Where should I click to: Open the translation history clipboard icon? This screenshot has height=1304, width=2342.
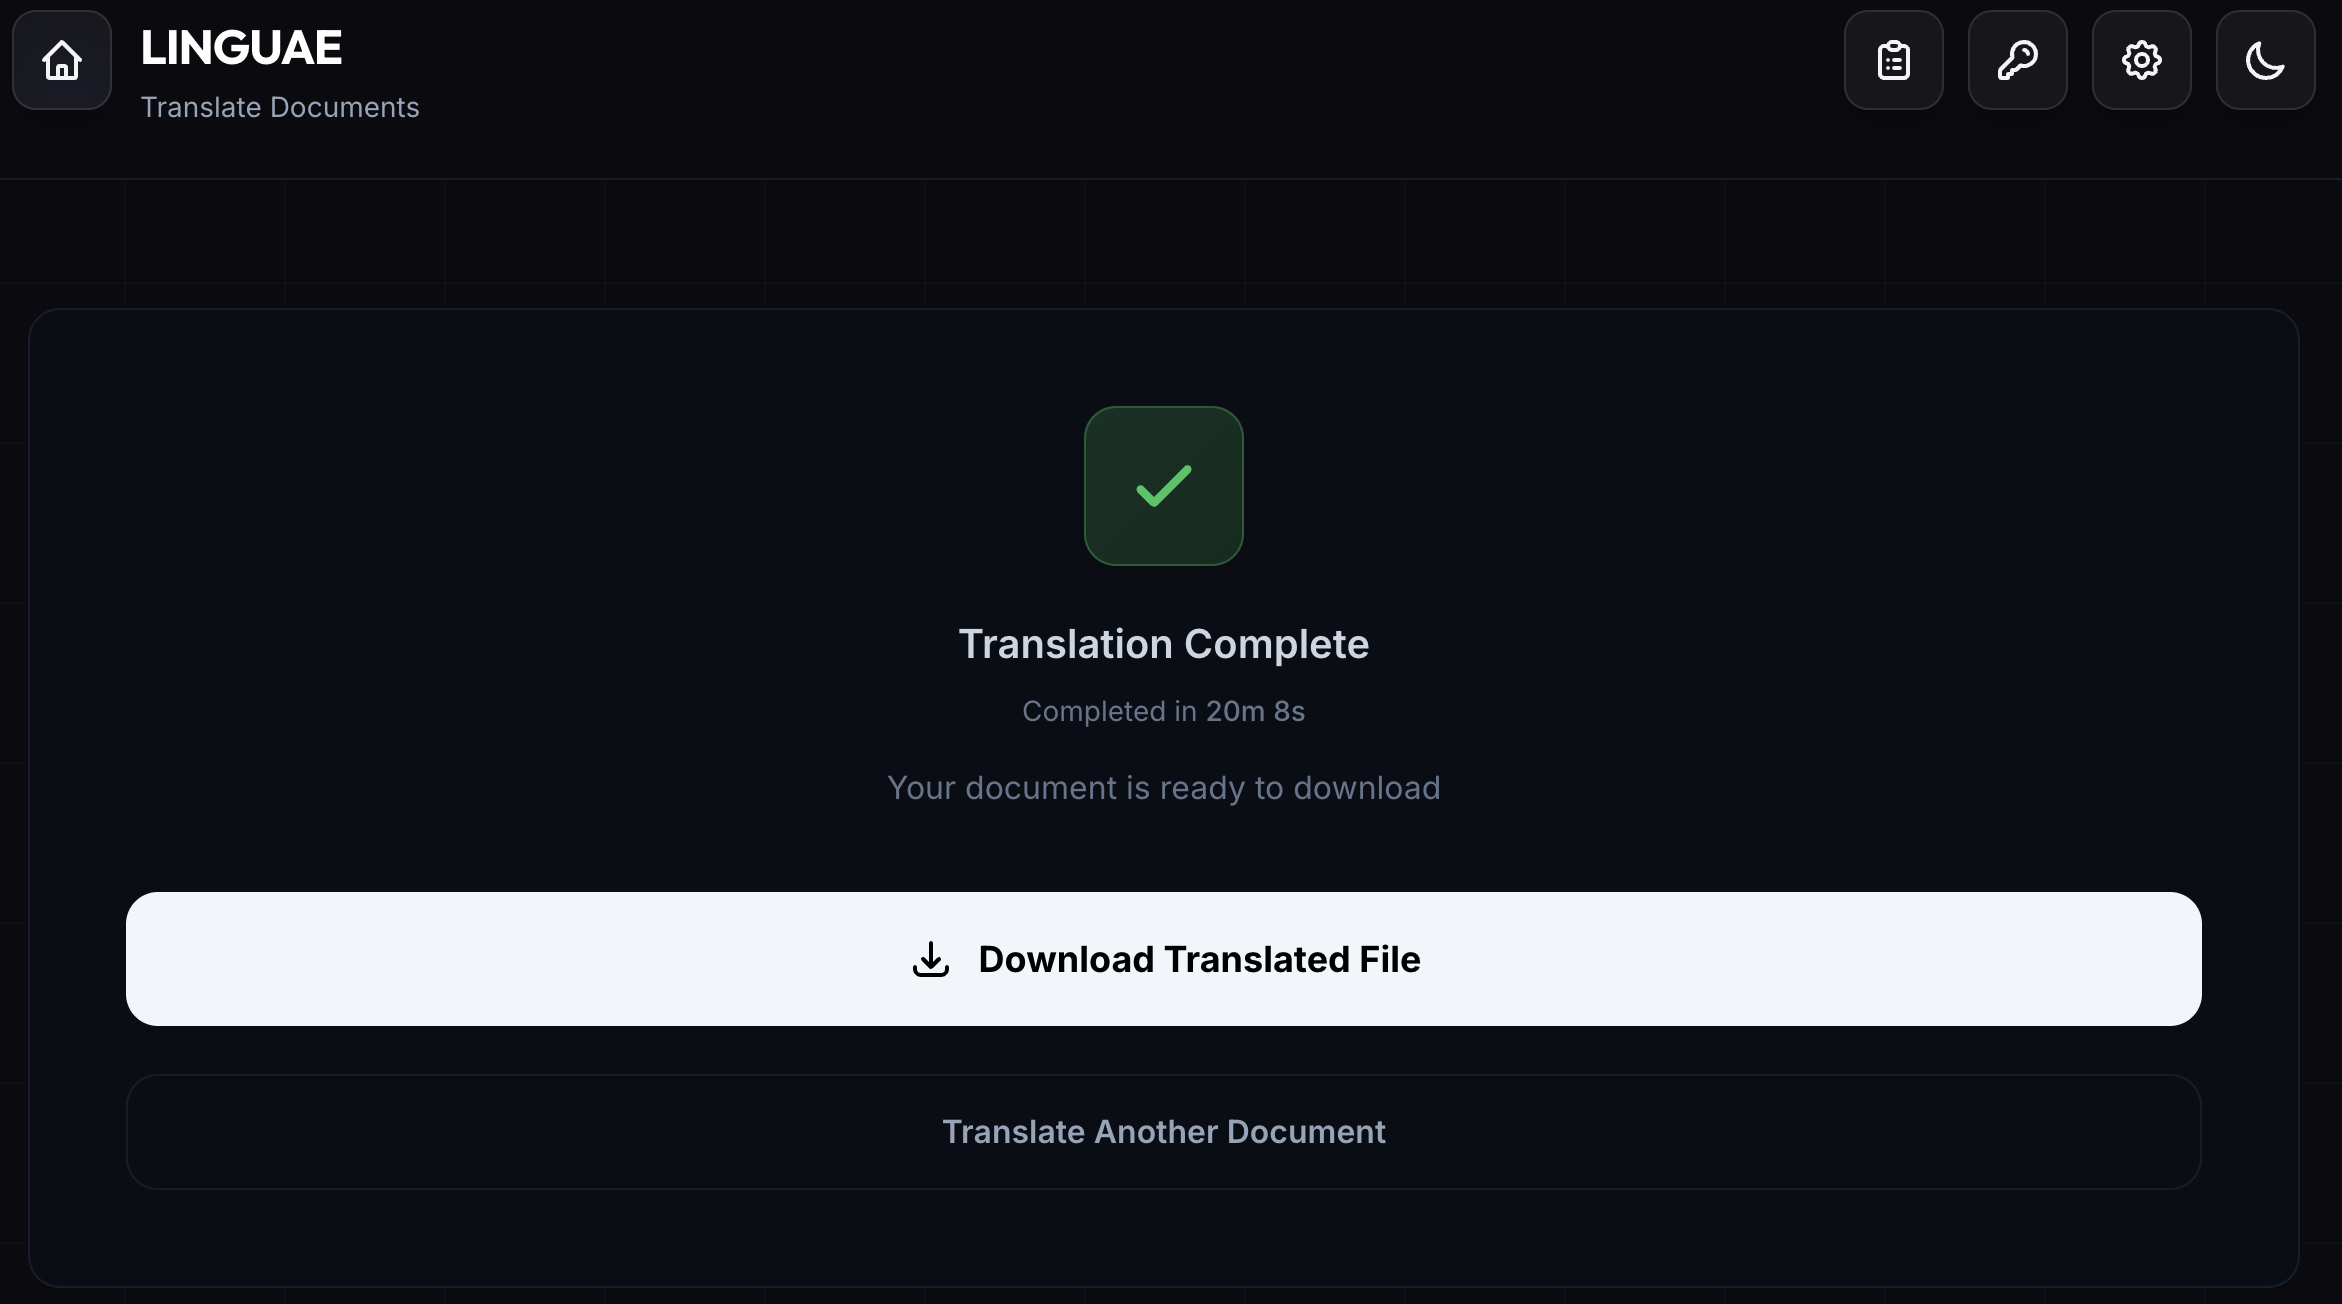1893,60
